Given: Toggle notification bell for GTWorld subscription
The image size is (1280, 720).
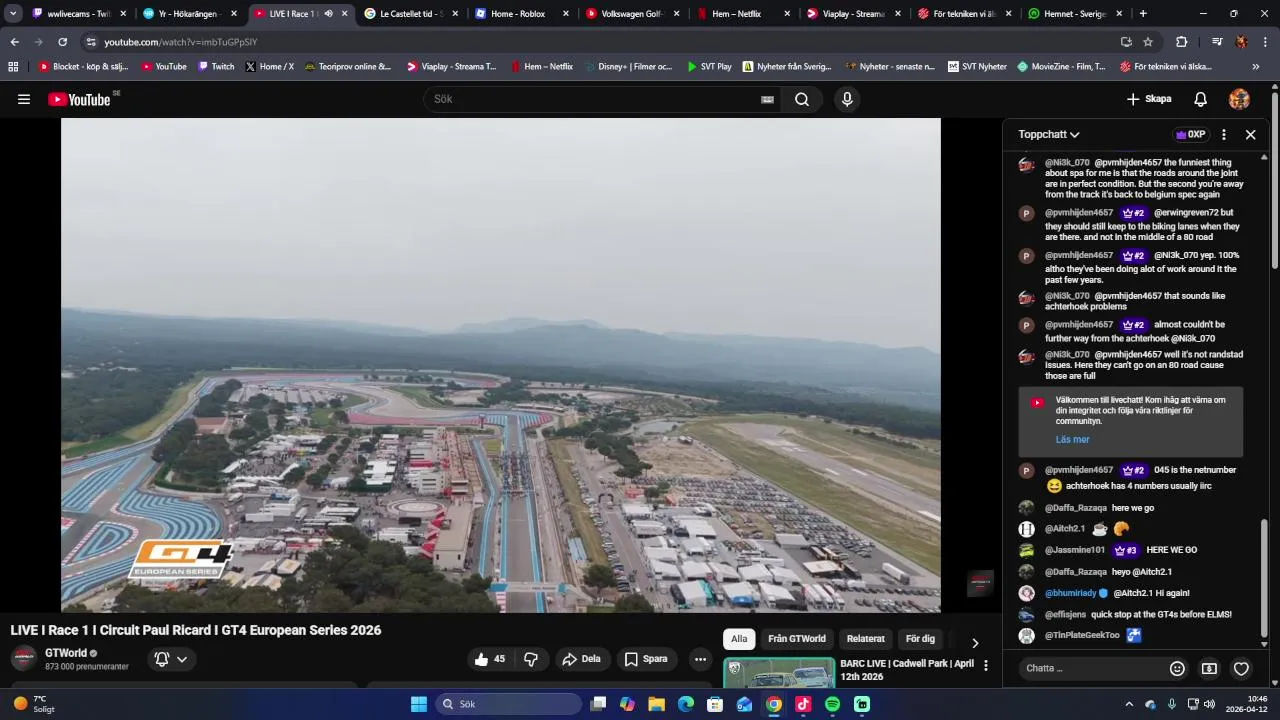Looking at the screenshot, I should 161,659.
